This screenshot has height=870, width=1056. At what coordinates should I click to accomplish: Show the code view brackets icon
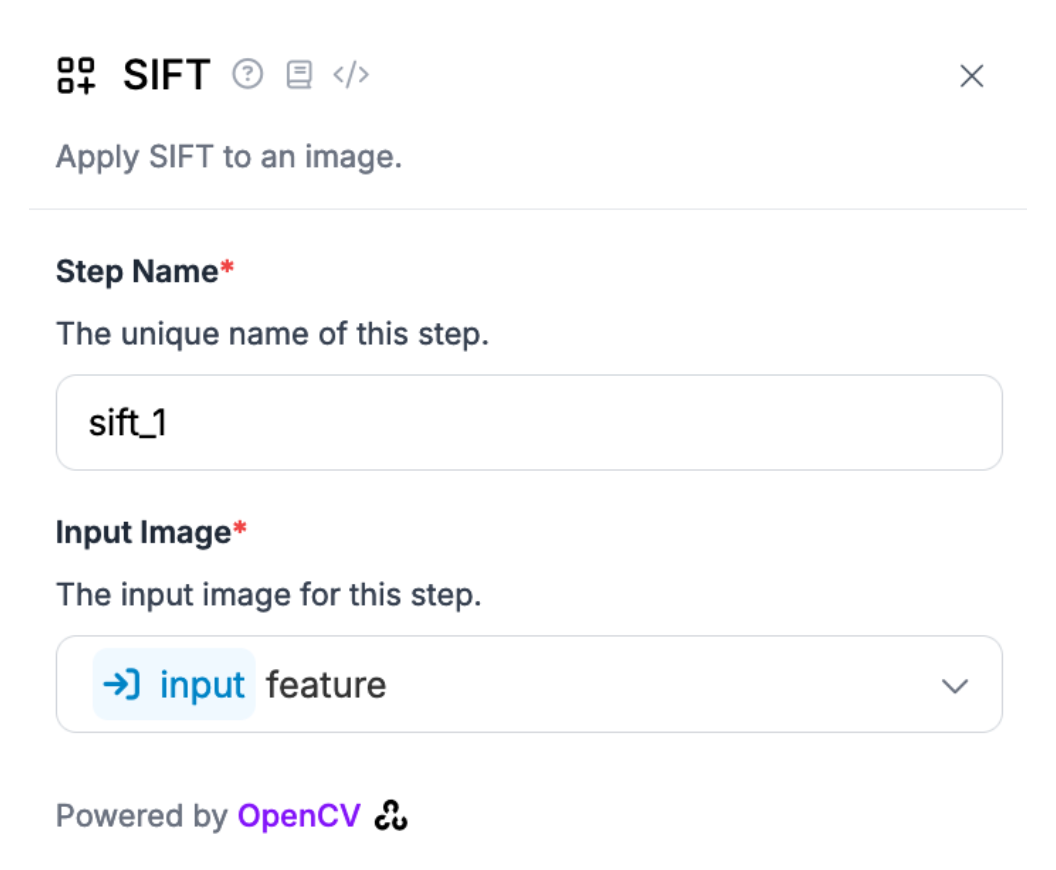[351, 75]
